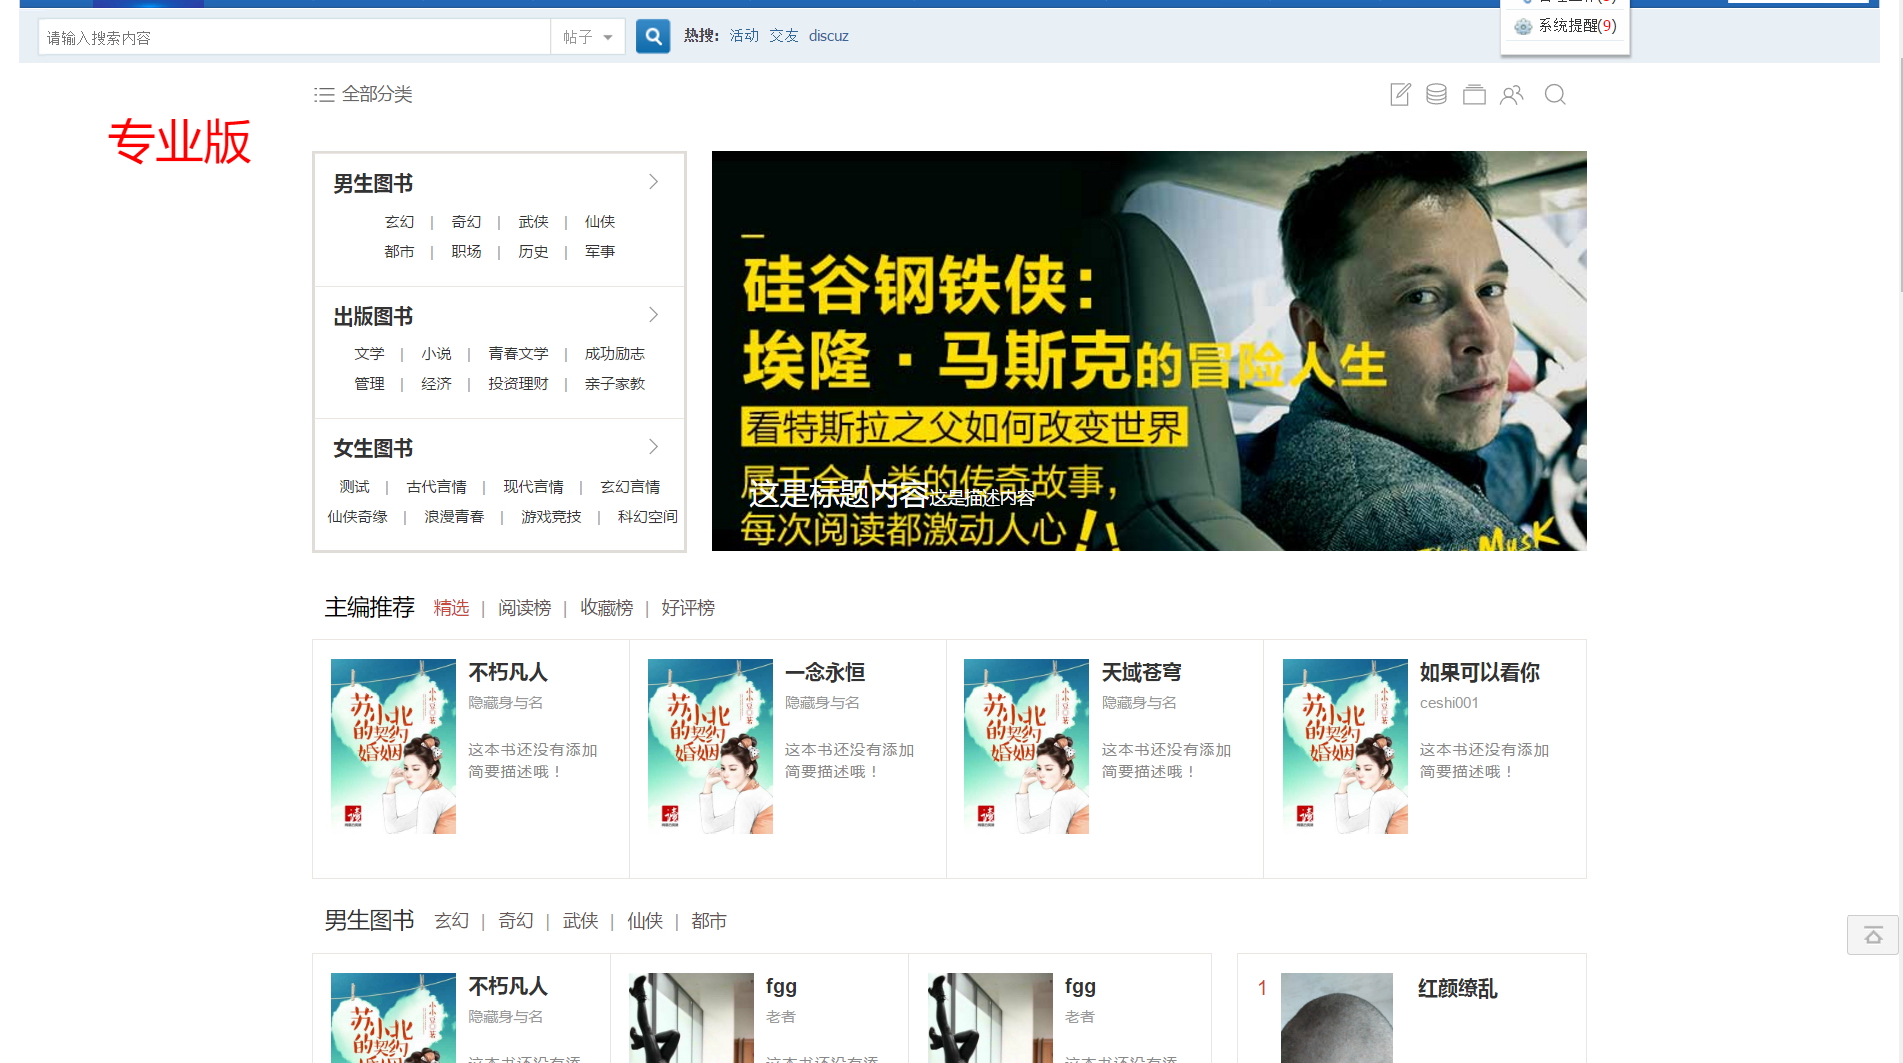Open 出版图书 heading in category panel
The image size is (1903, 1063).
[373, 317]
